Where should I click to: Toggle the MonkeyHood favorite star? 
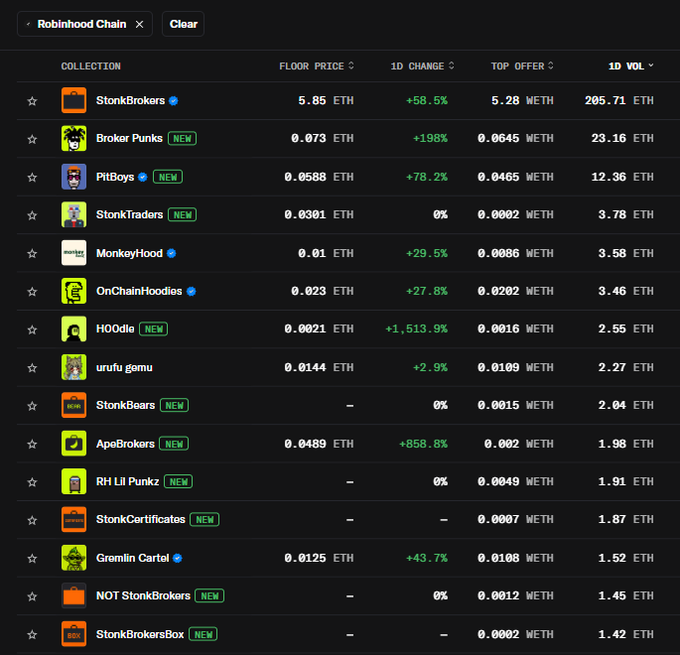point(32,253)
